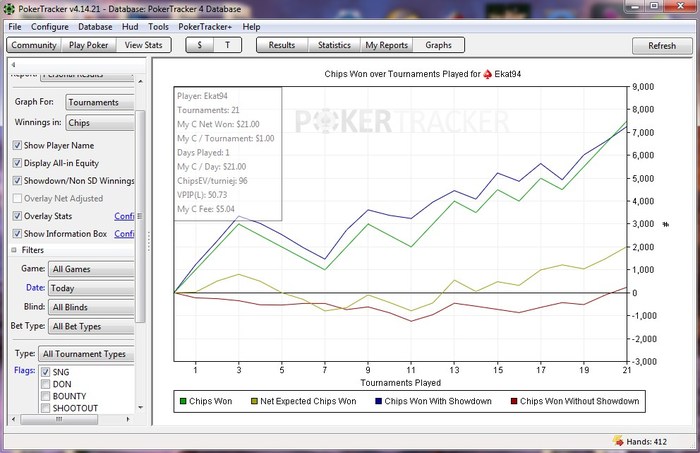
Task: Open the Statistics tab
Action: point(334,45)
